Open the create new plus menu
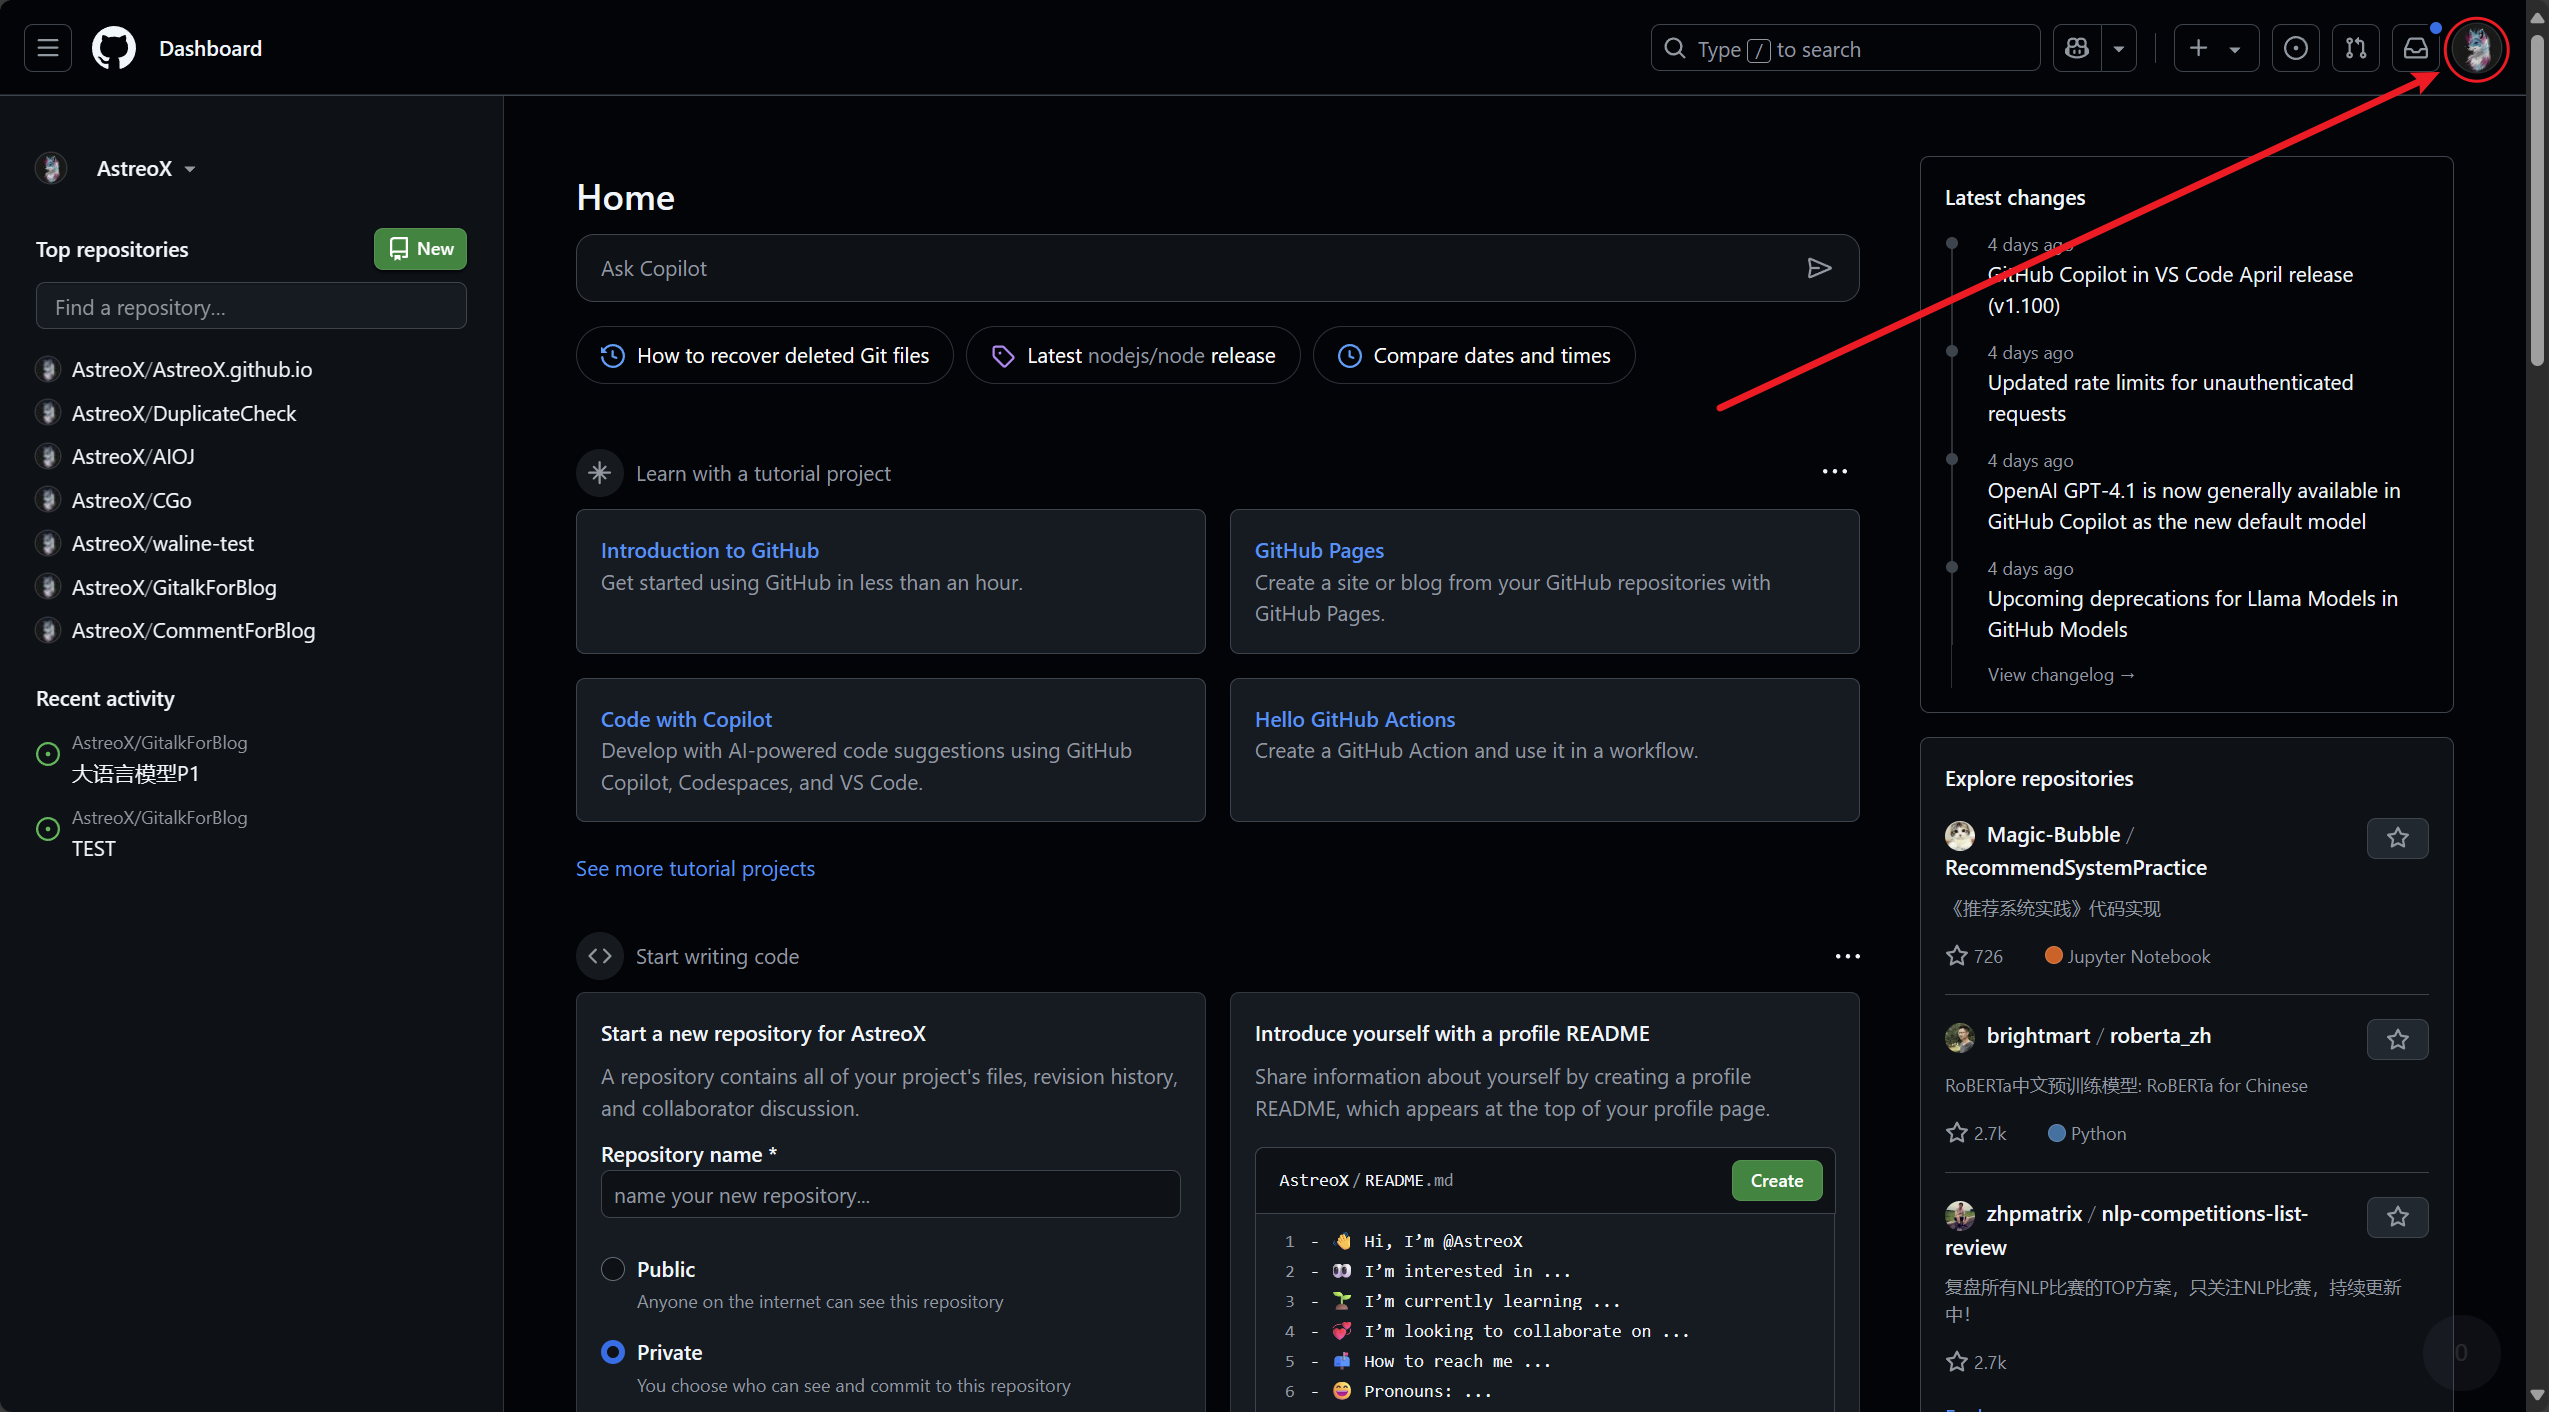This screenshot has height=1412, width=2549. pos(2216,48)
